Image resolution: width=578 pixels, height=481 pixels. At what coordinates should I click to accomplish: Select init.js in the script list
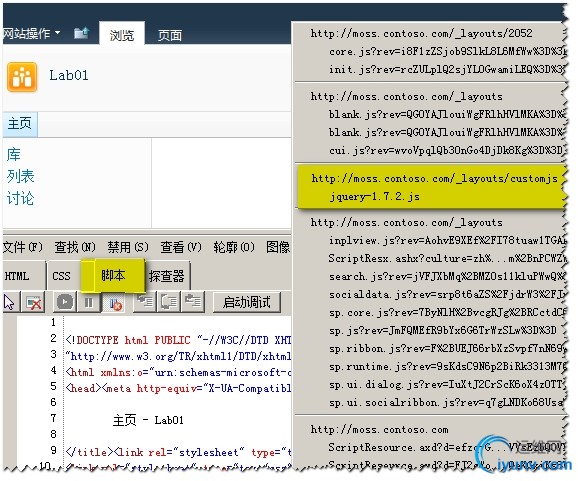click(x=447, y=69)
